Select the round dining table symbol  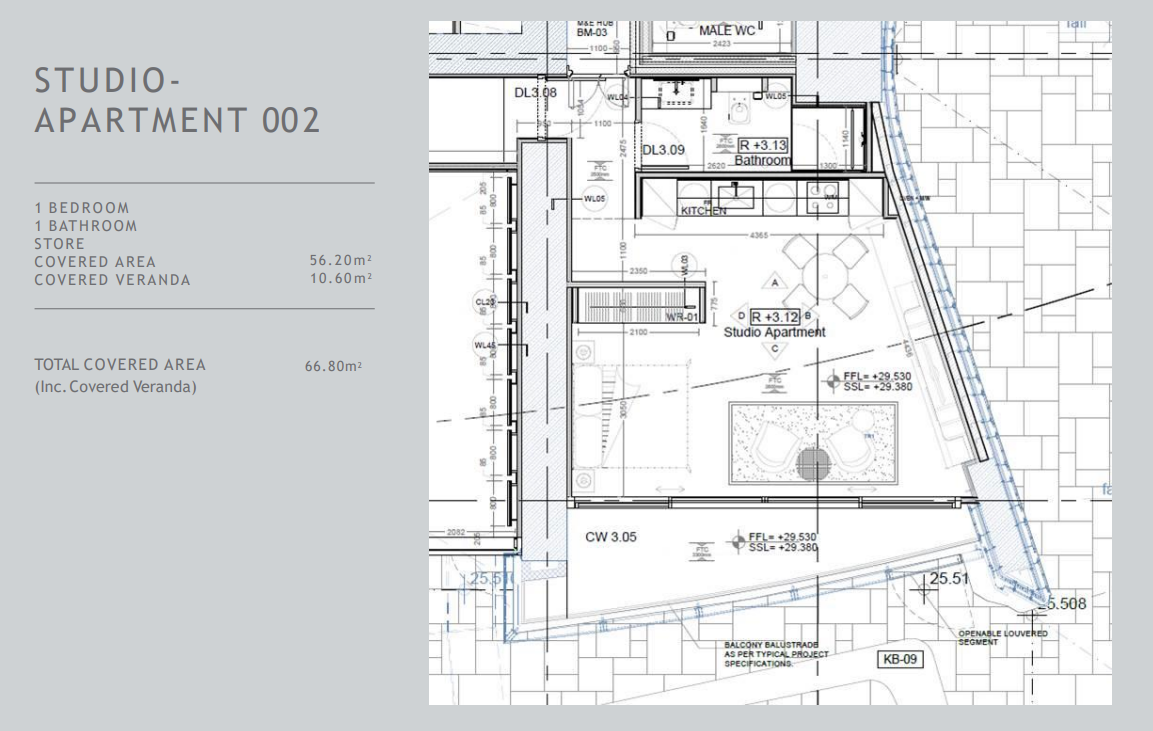pyautogui.click(x=825, y=269)
